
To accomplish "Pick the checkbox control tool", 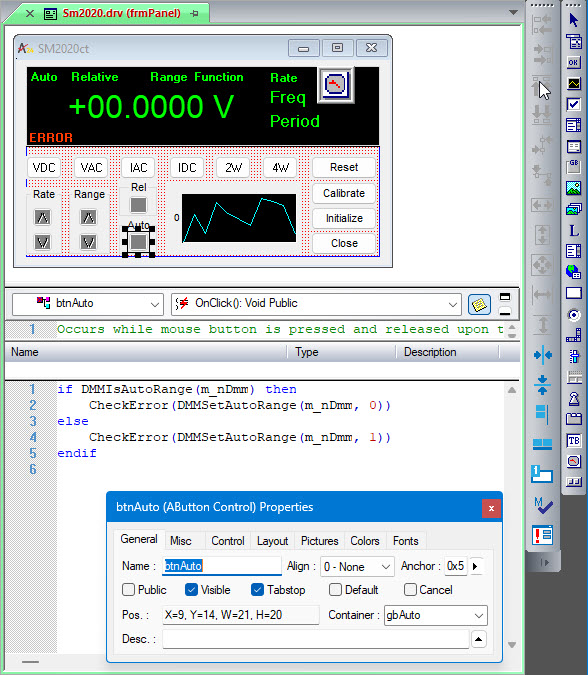I will (x=573, y=104).
